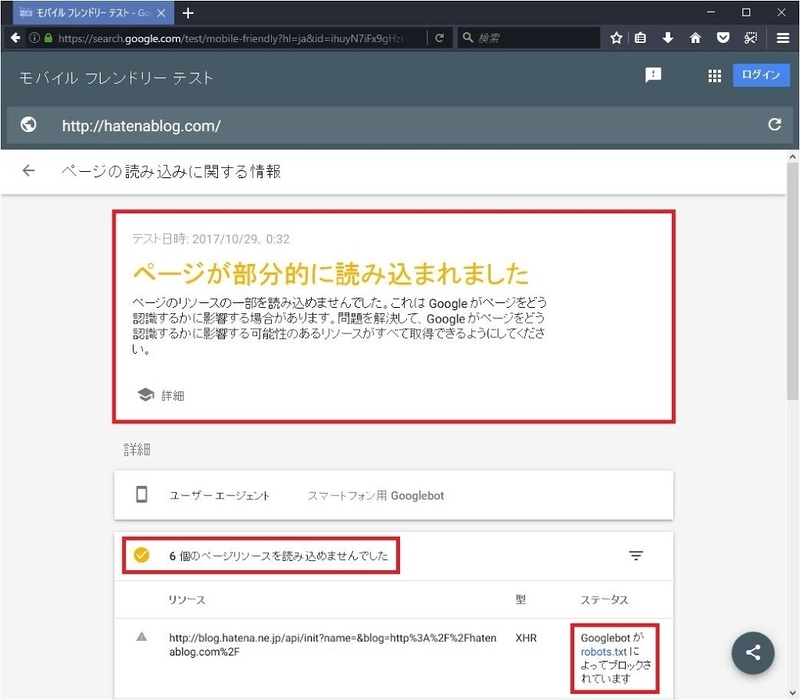Screen dimensions: 800x700
Task: Click the browser back arrow button
Action: click(x=15, y=38)
